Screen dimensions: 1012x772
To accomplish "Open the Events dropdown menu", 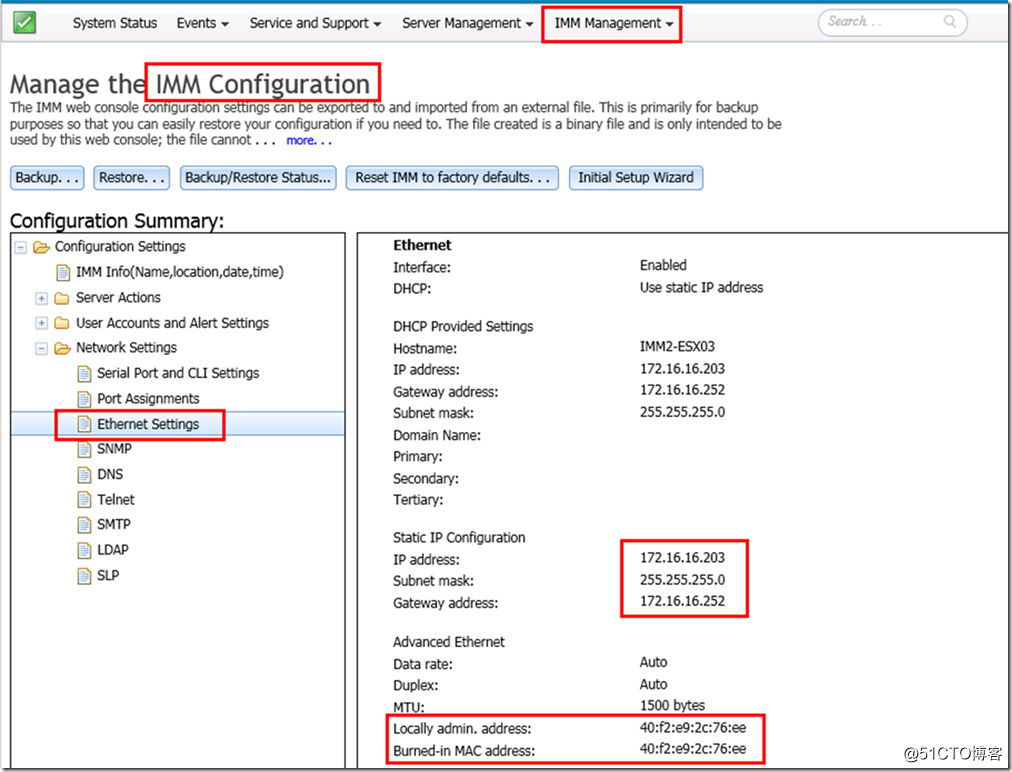I will point(202,23).
